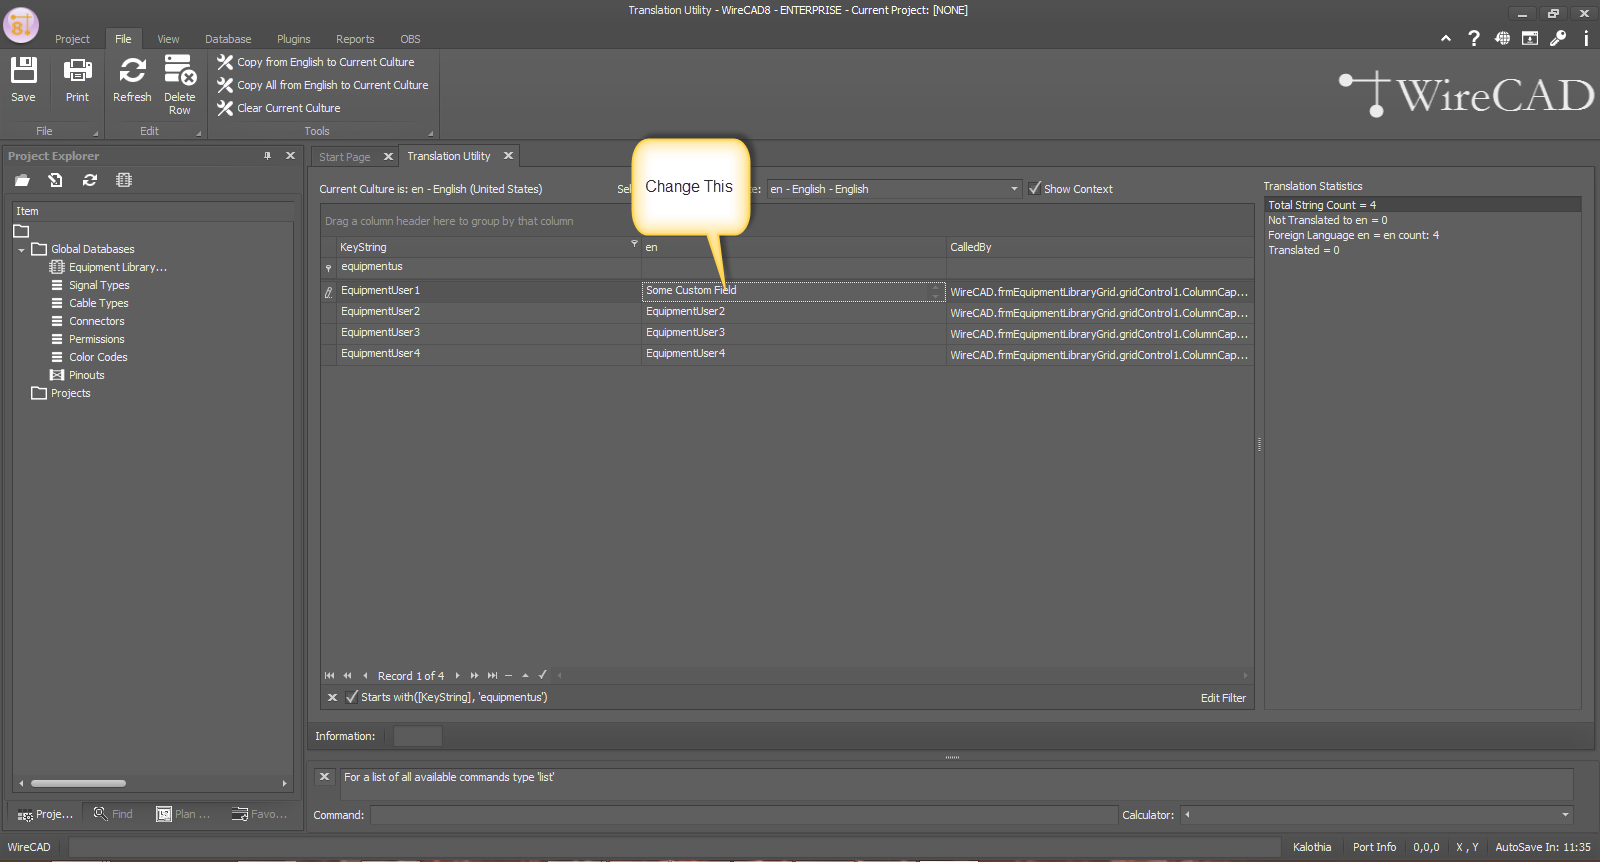1600x862 pixels.
Task: Click the equipment chip icon in Project Explorer toolbar
Action: pos(124,180)
